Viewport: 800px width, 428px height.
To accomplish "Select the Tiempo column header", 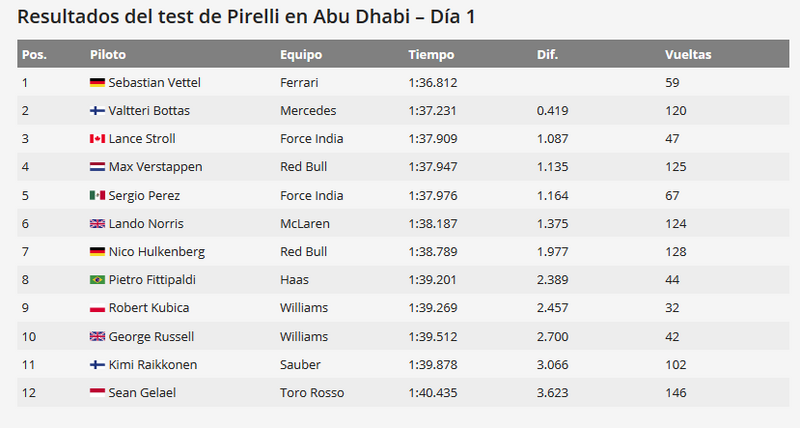I will (x=431, y=55).
